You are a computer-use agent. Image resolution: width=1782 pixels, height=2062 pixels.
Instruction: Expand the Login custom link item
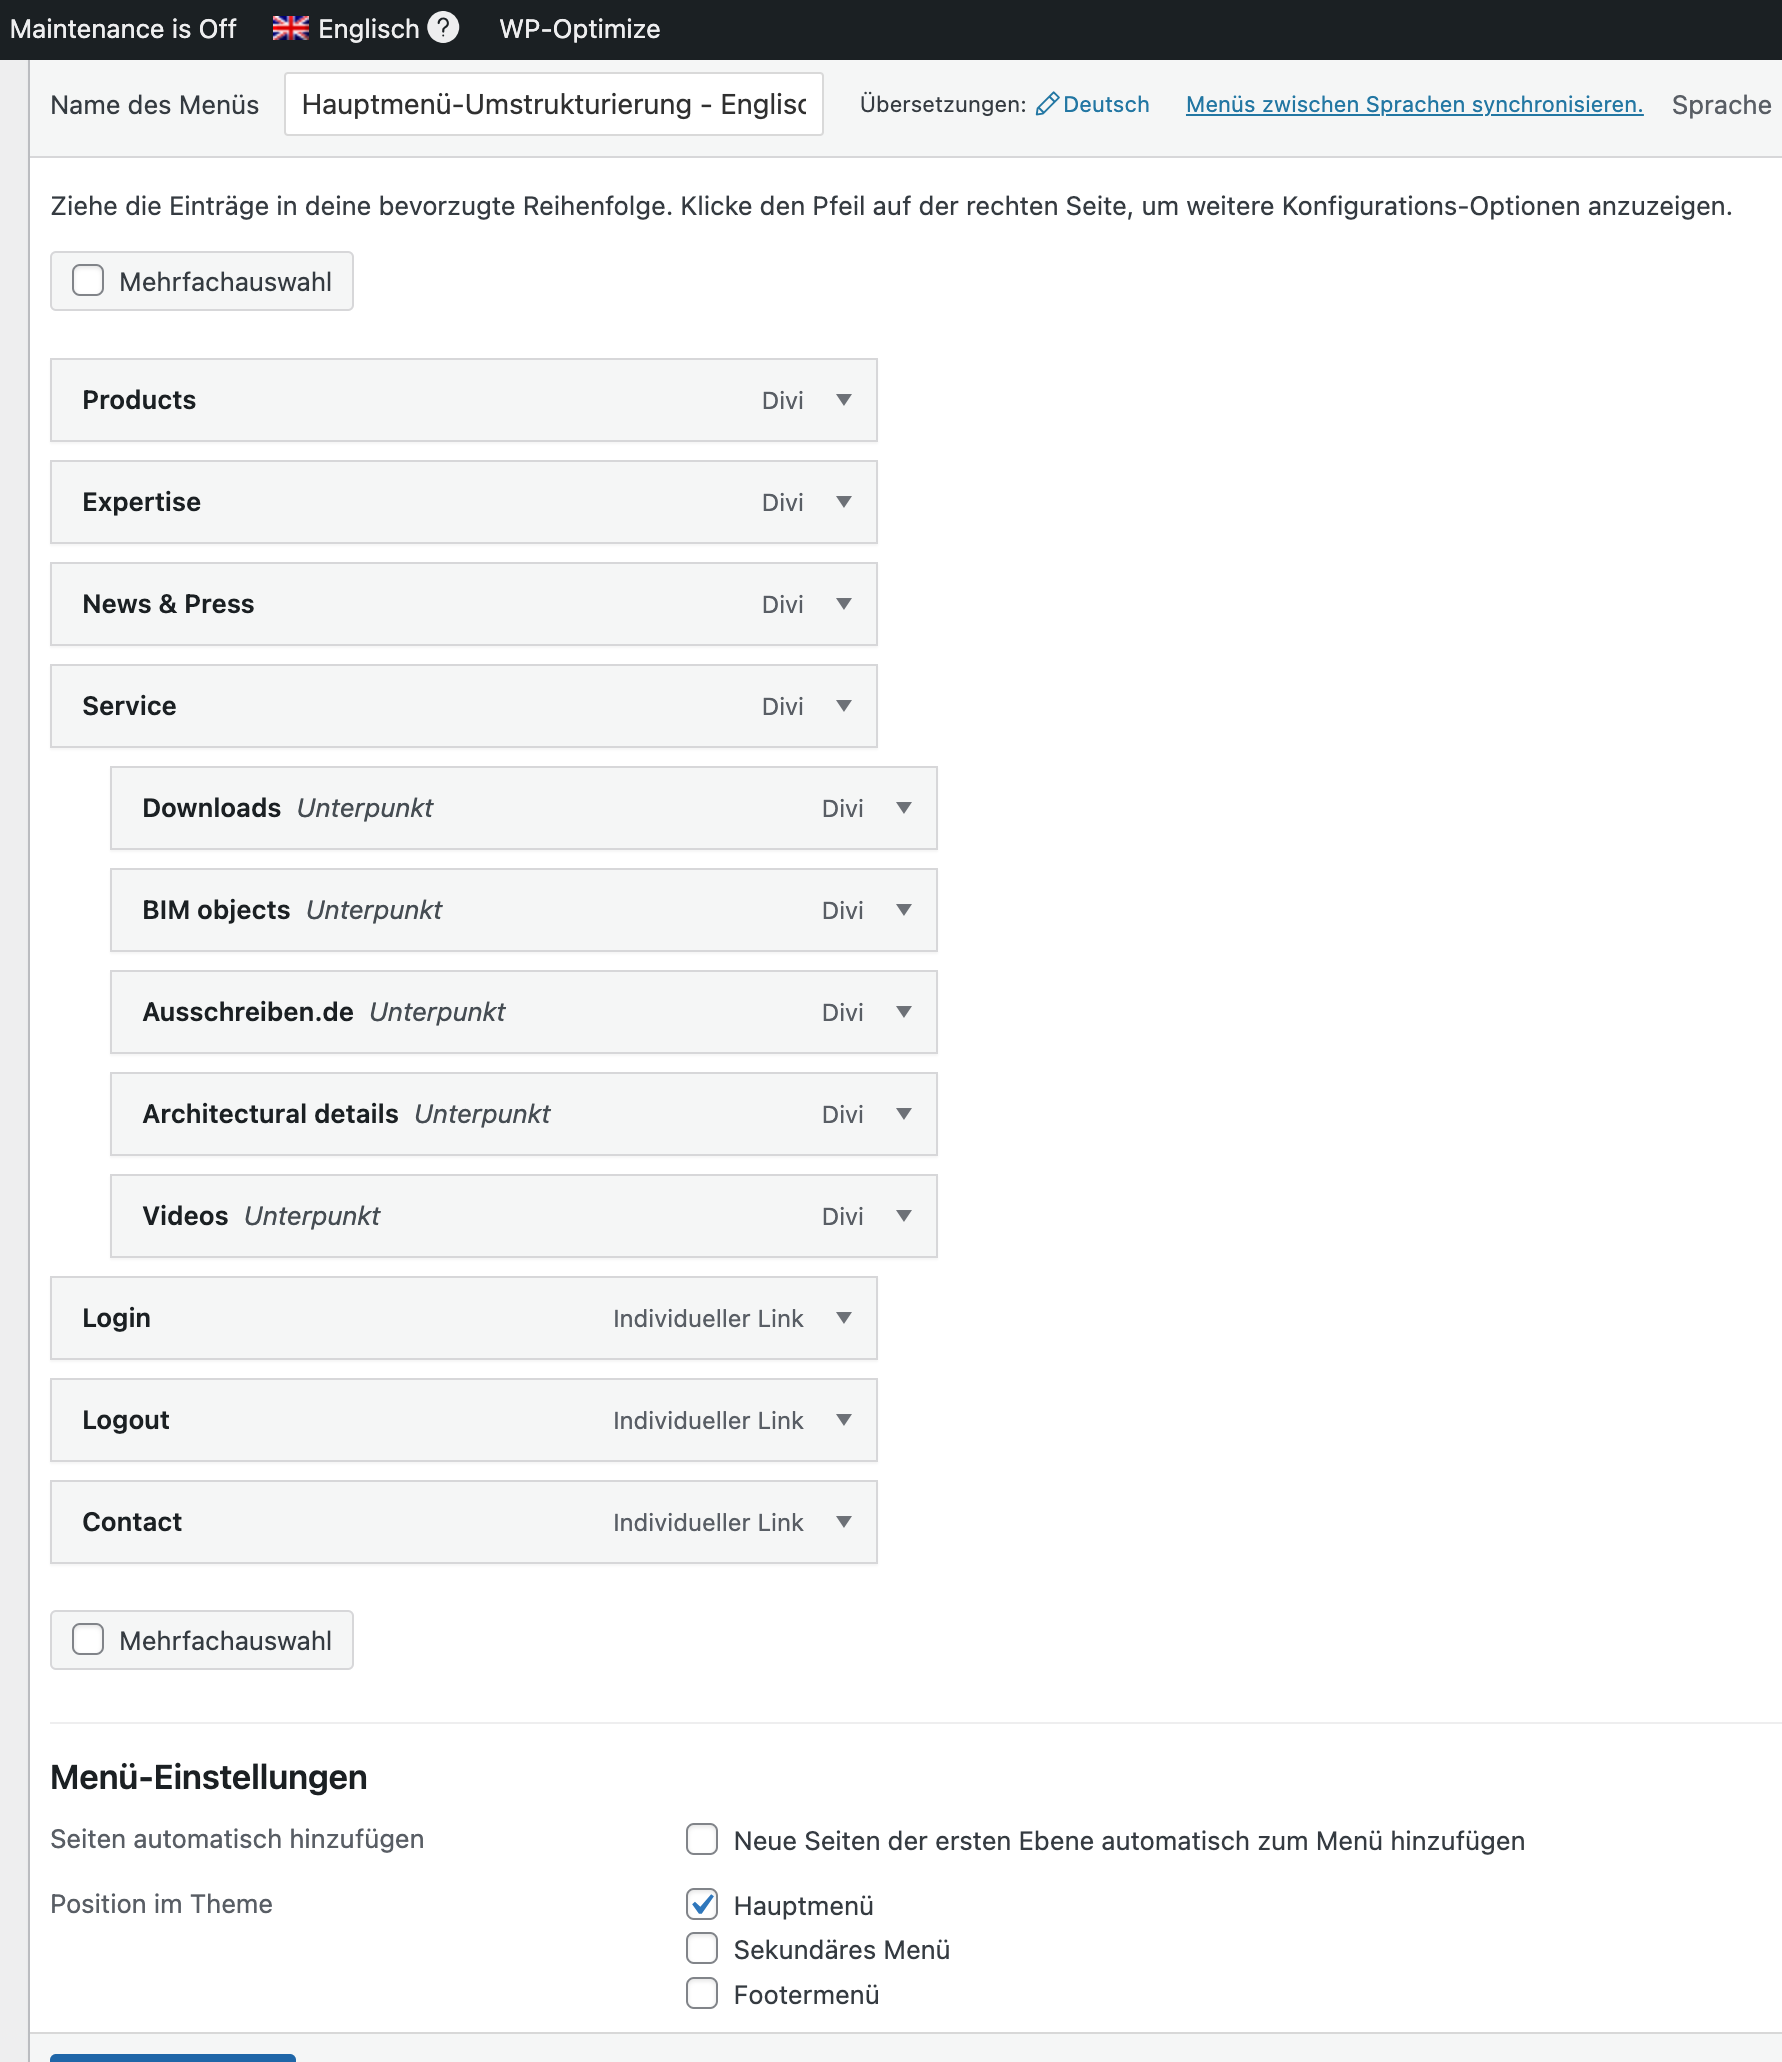[844, 1318]
